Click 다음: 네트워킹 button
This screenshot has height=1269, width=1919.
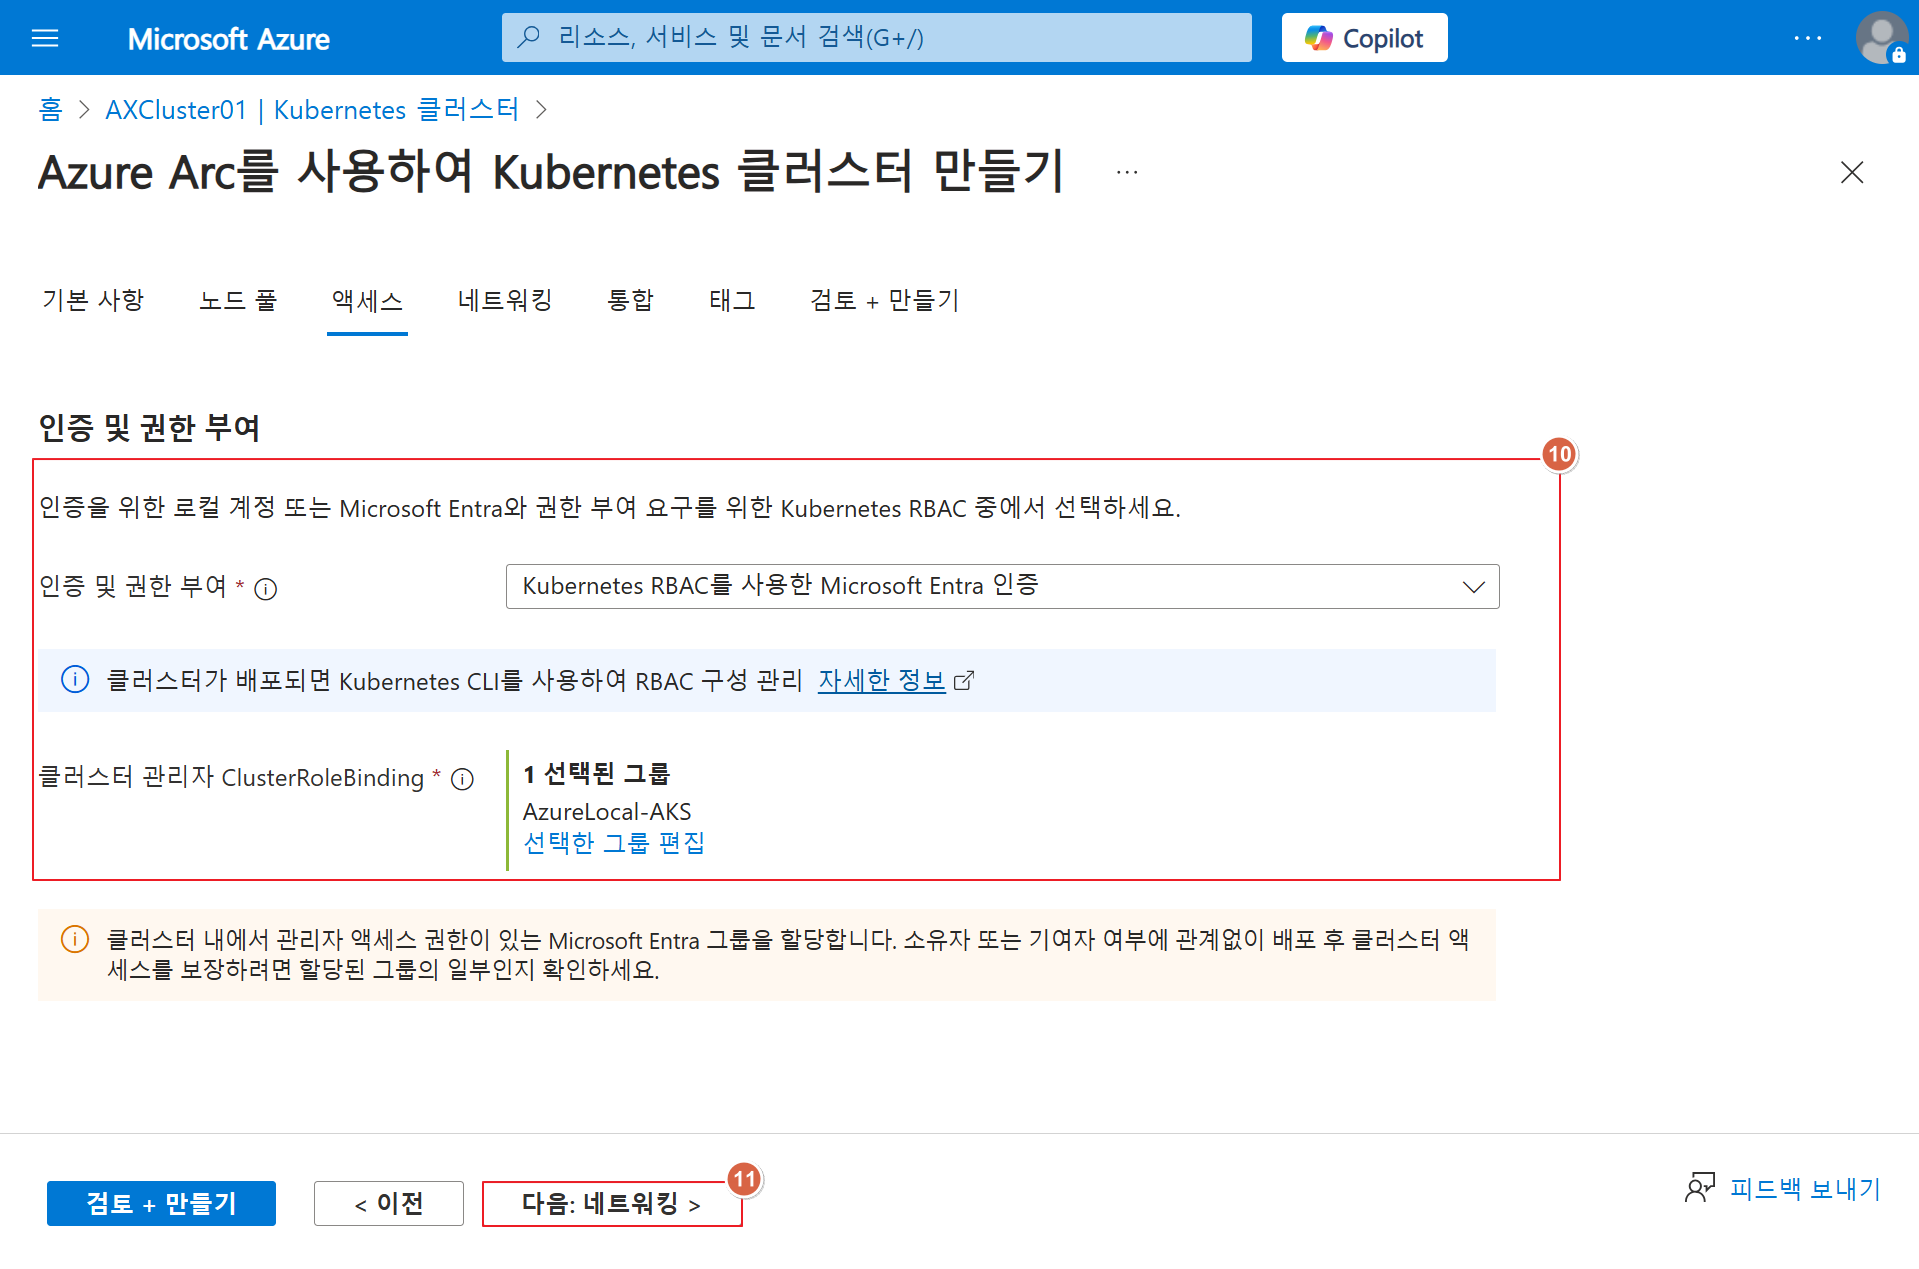pyautogui.click(x=612, y=1203)
